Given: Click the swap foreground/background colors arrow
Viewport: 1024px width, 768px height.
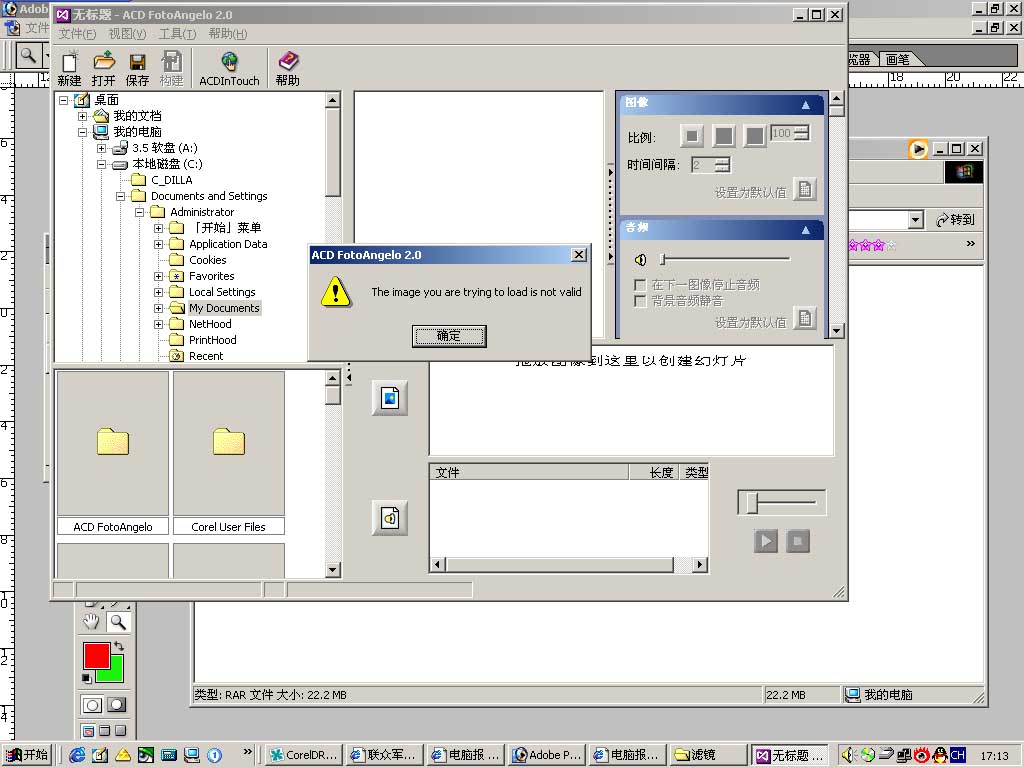Looking at the screenshot, I should 118,646.
